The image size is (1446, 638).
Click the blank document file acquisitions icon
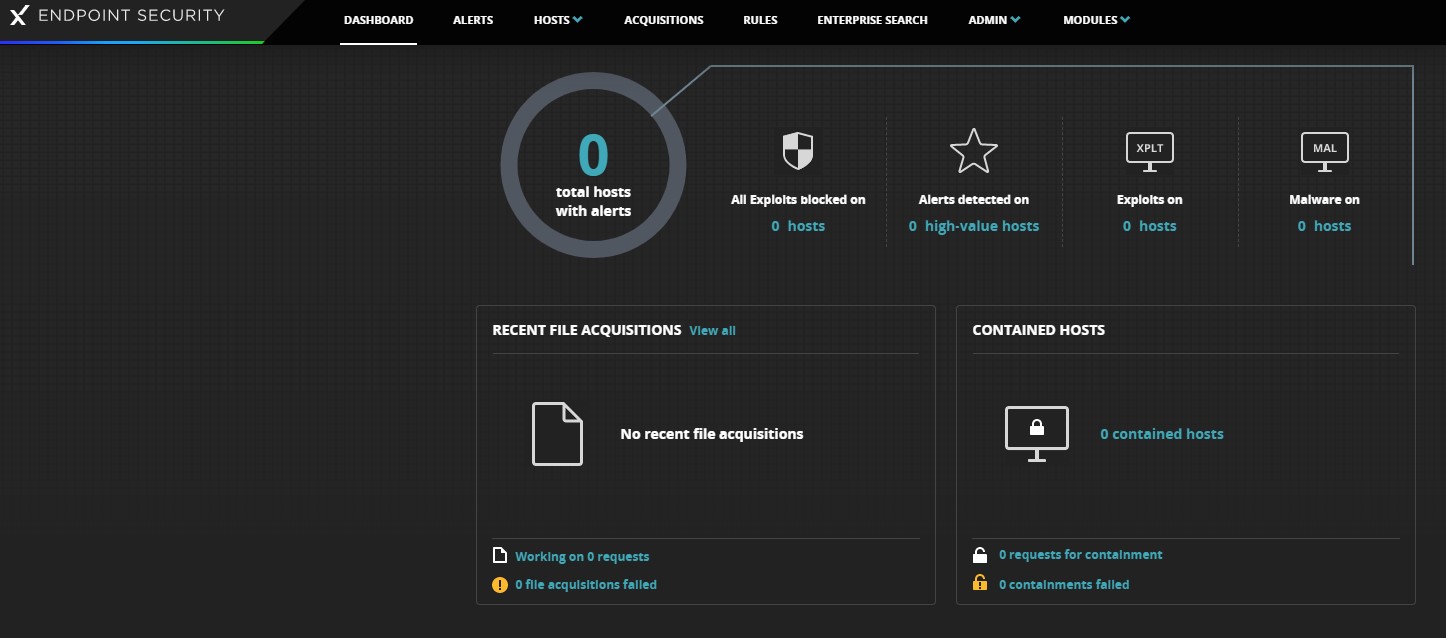pos(556,433)
